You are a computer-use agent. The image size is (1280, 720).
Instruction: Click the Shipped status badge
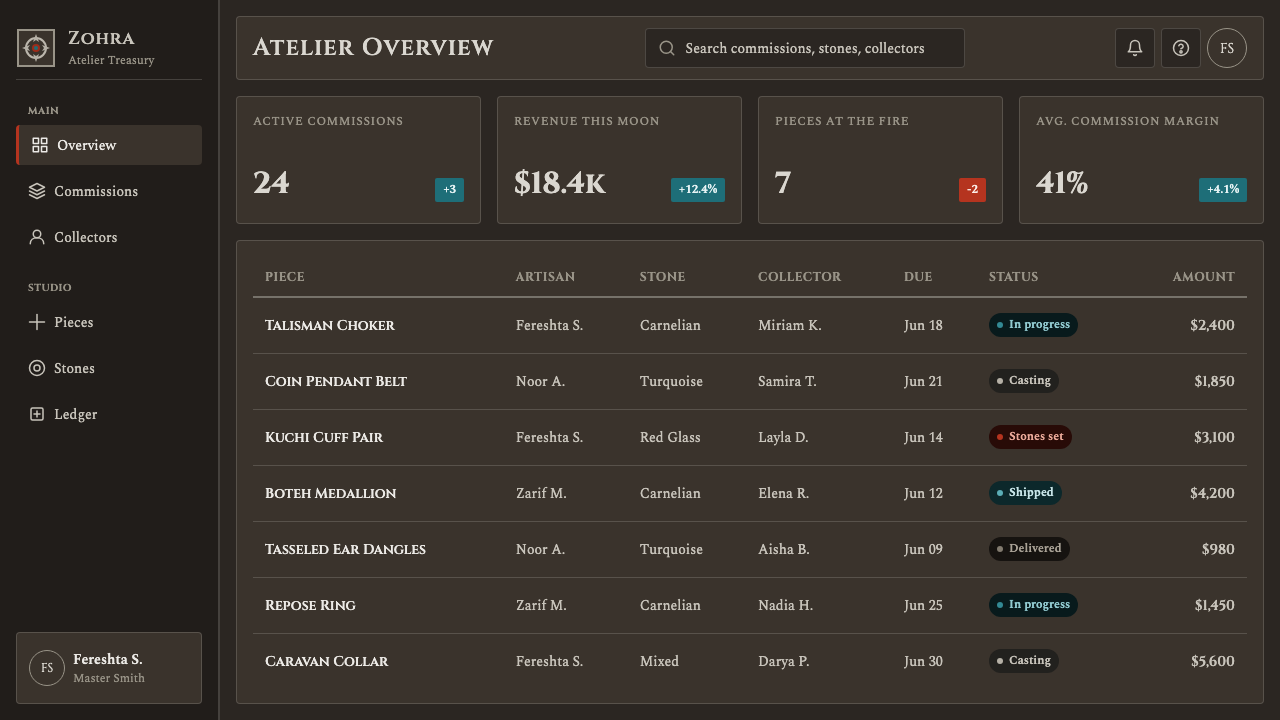point(1025,493)
